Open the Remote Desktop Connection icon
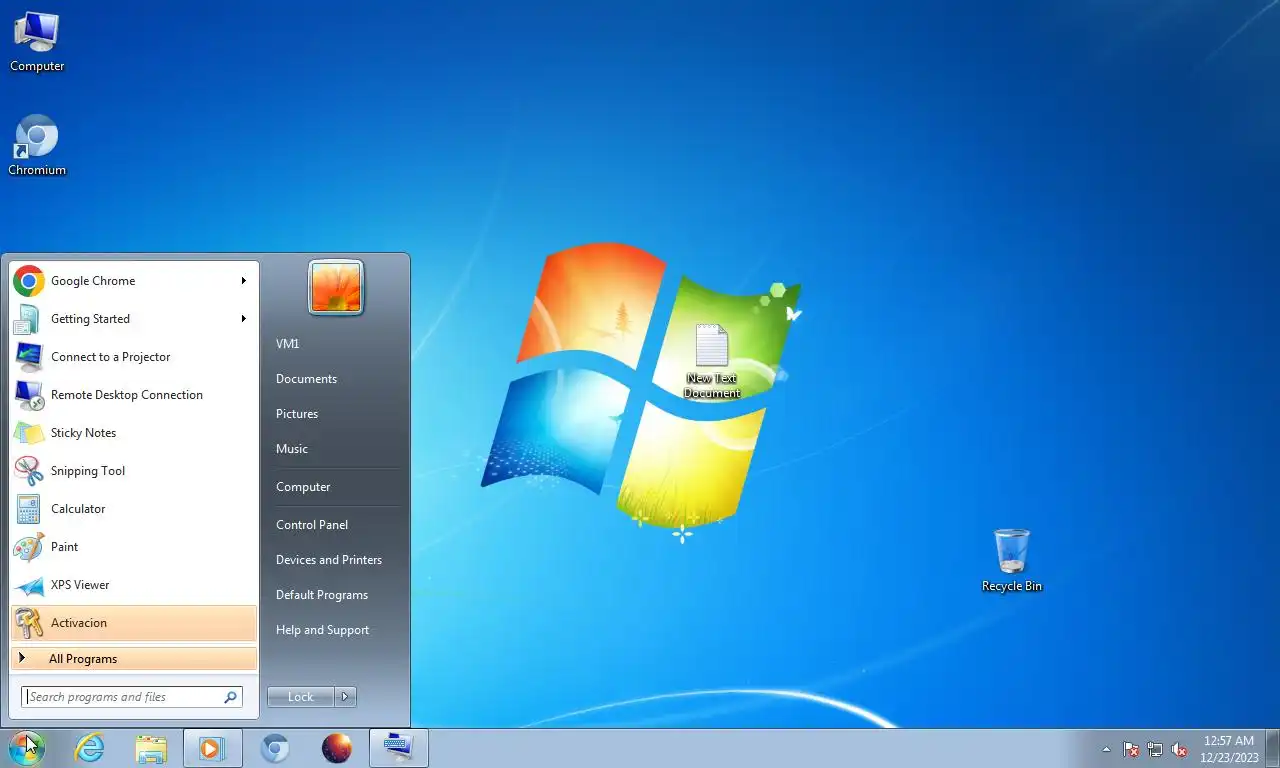The width and height of the screenshot is (1280, 768). click(x=29, y=395)
